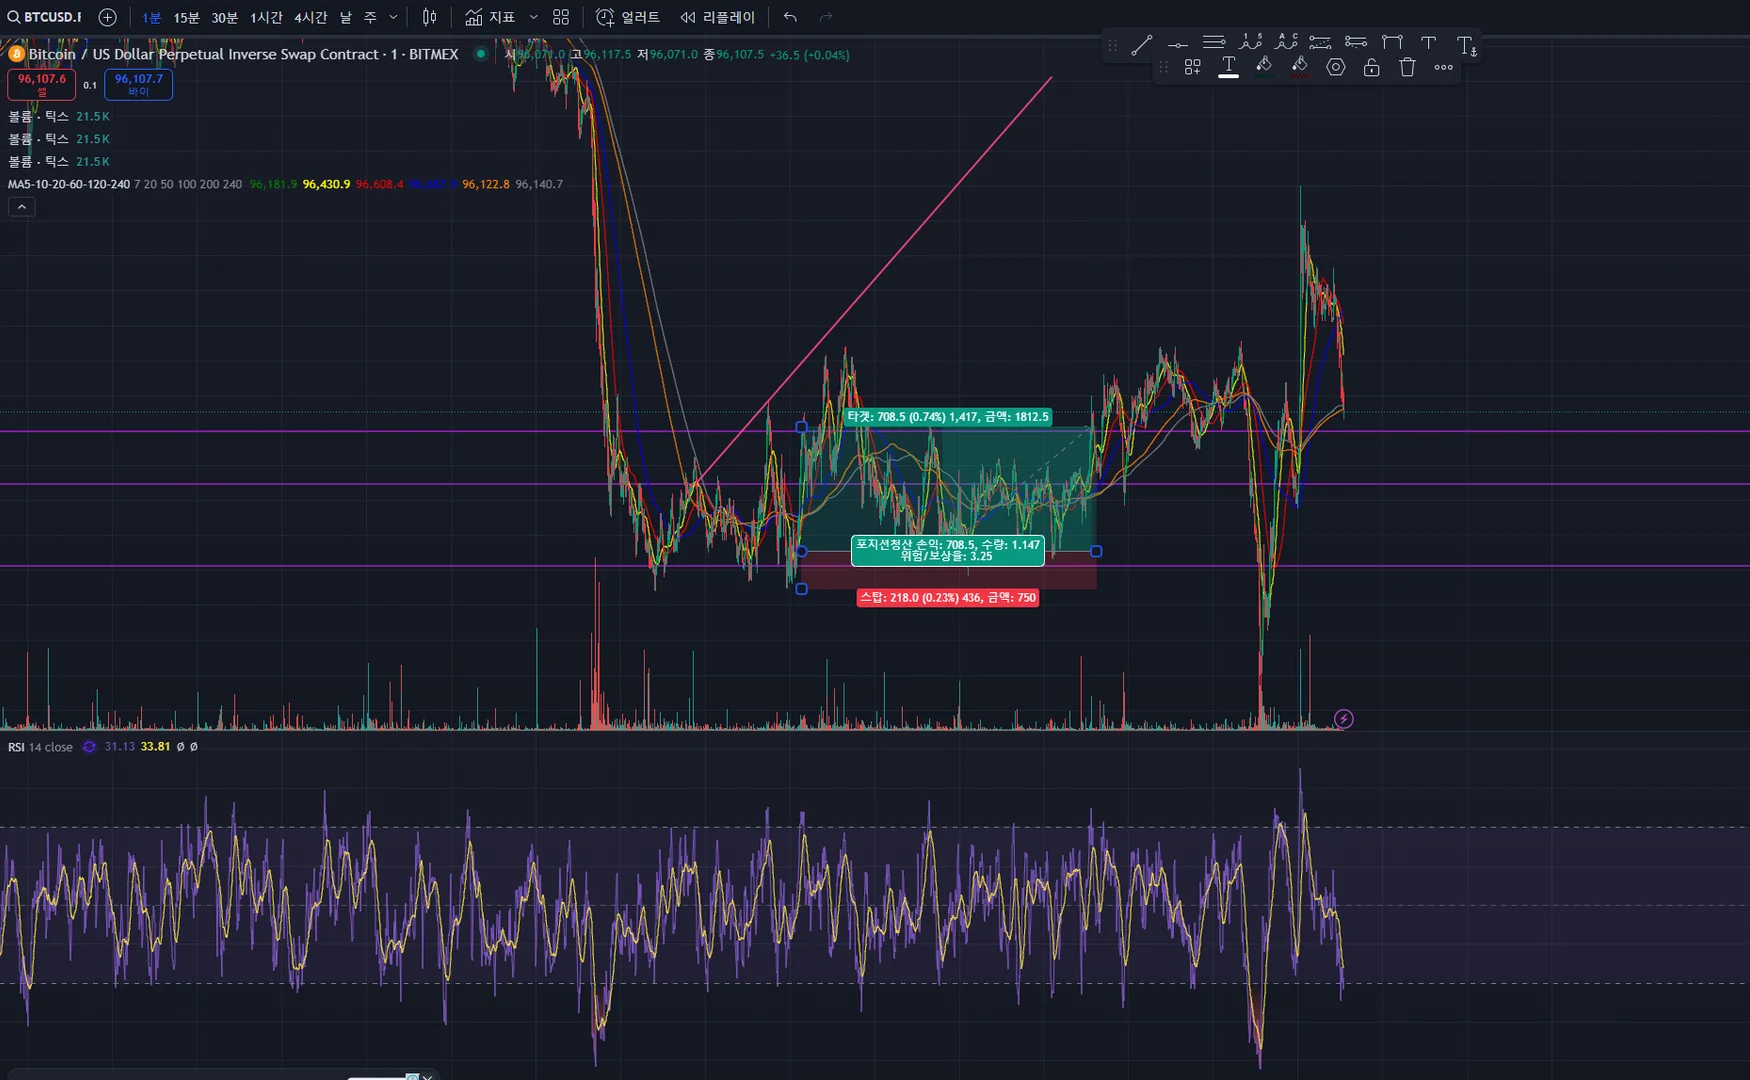Click the Bitcoin symbol title in legend
The width and height of the screenshot is (1750, 1080).
[x=243, y=54]
